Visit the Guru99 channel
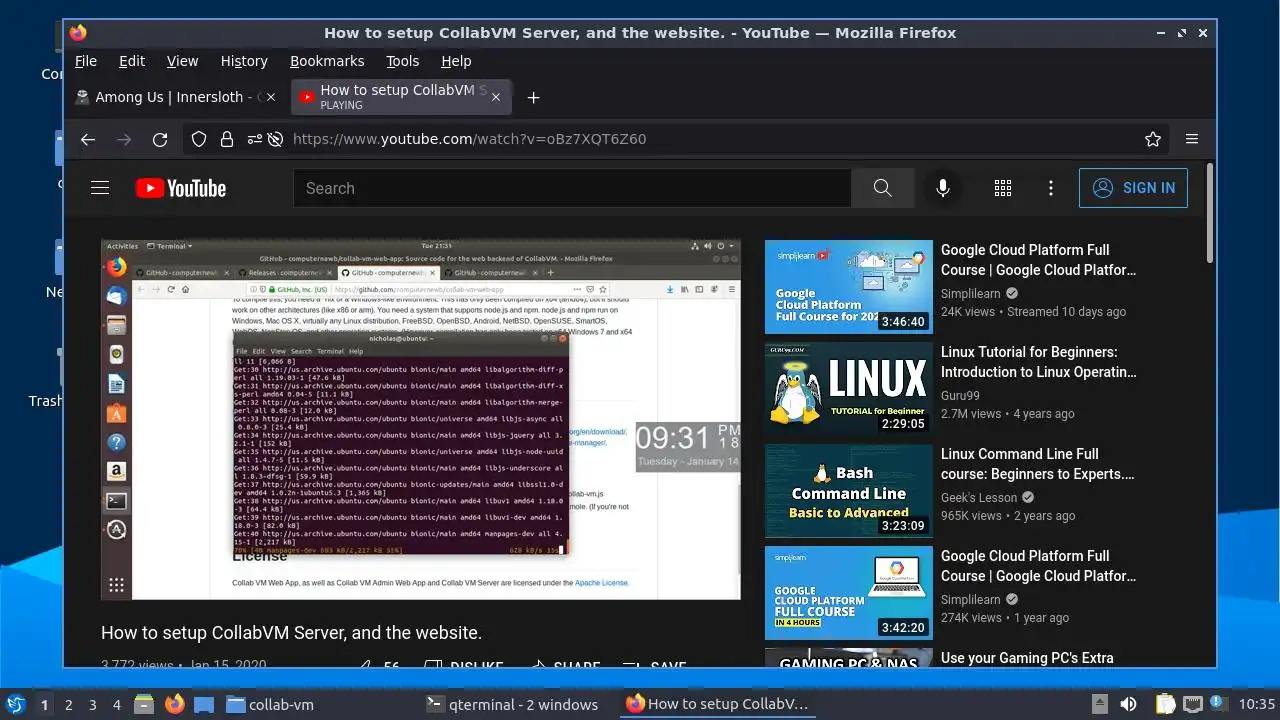 point(960,396)
